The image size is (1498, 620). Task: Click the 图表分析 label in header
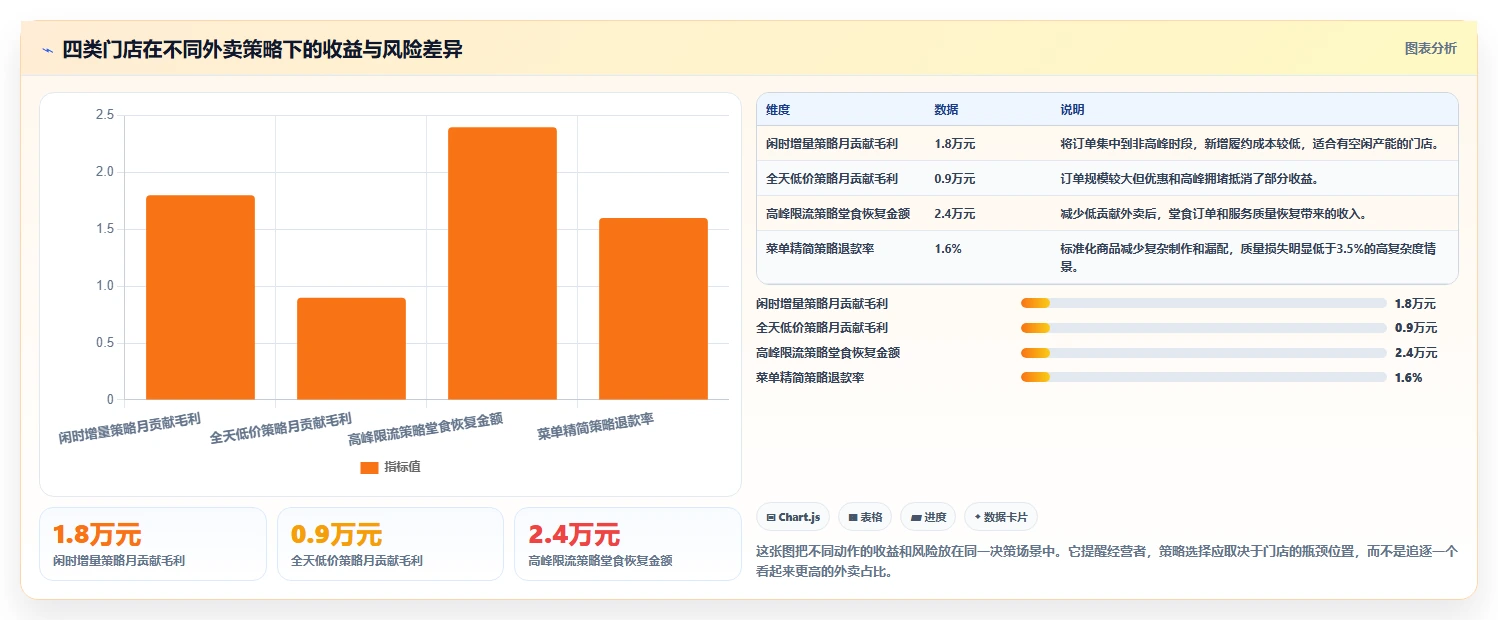point(1431,48)
